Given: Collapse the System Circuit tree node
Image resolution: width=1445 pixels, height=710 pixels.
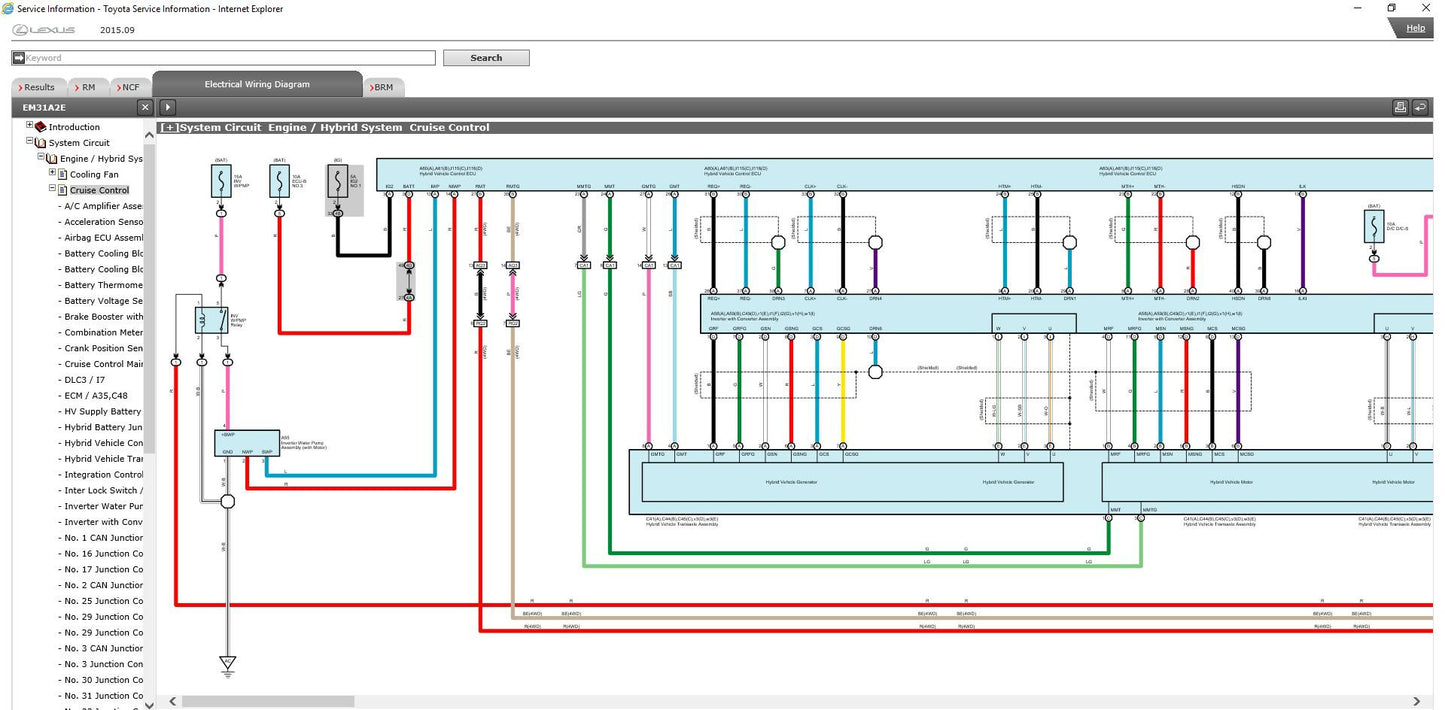Looking at the screenshot, I should [x=30, y=142].
